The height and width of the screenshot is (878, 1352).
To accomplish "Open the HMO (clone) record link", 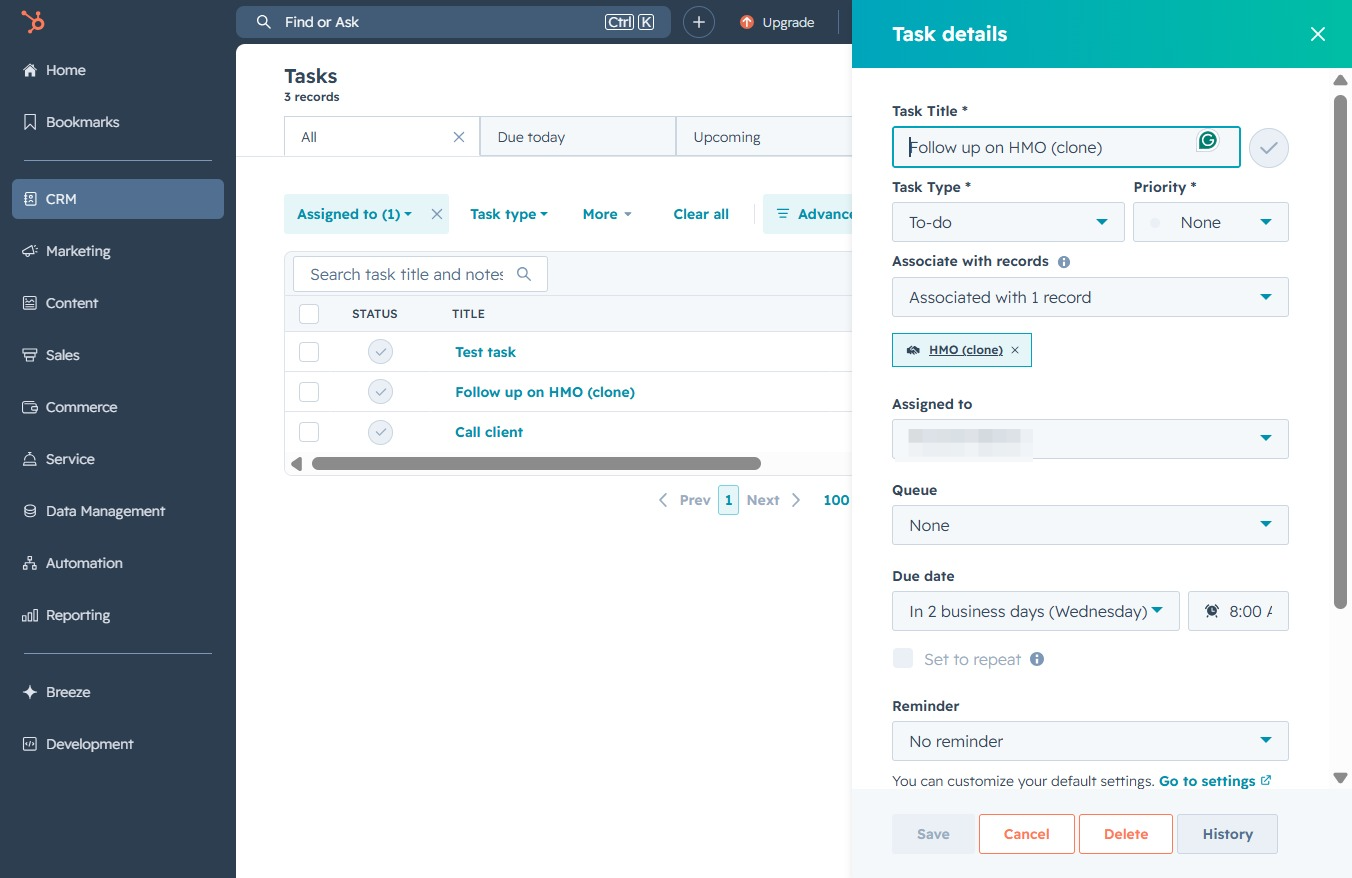I will [966, 350].
